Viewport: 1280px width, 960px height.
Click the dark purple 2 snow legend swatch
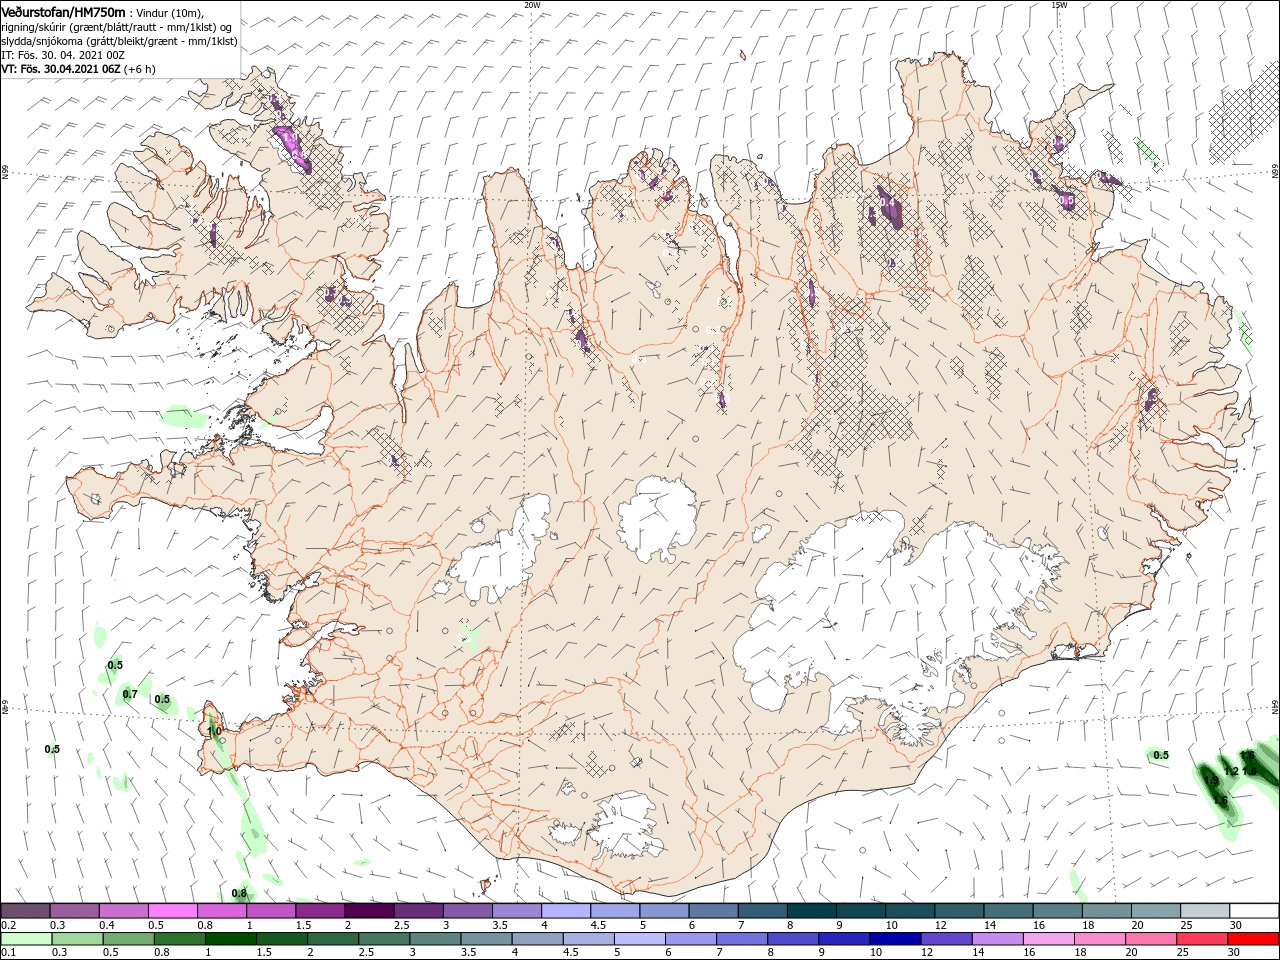tap(369, 911)
